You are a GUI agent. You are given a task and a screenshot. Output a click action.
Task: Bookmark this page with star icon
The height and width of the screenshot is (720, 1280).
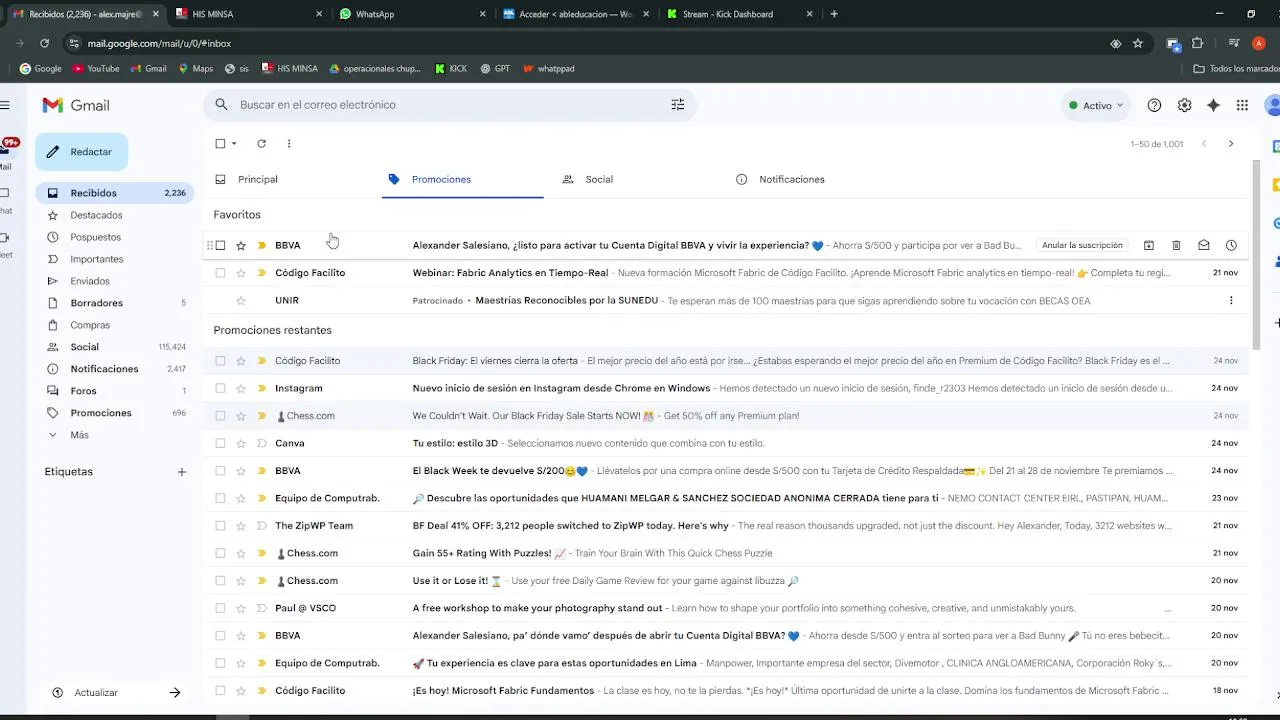pos(1138,43)
